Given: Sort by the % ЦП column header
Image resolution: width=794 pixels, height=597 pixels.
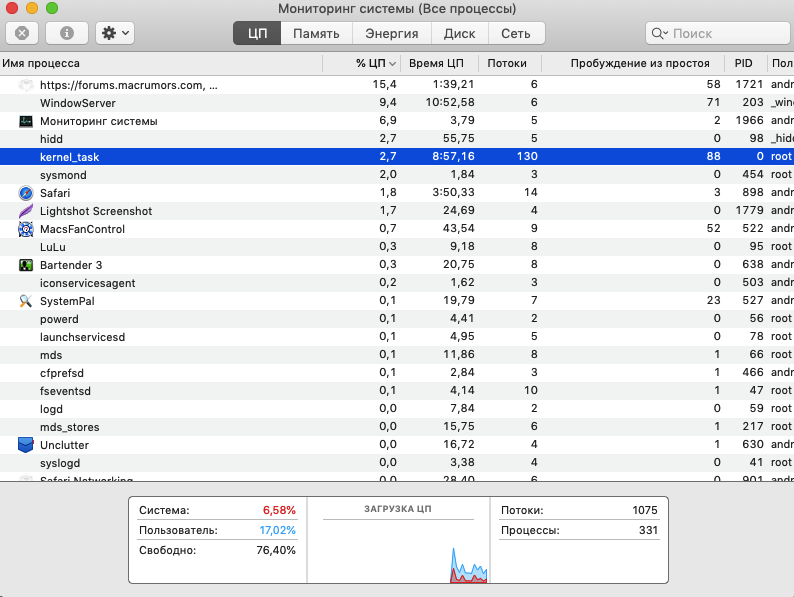Looking at the screenshot, I should pyautogui.click(x=362, y=63).
